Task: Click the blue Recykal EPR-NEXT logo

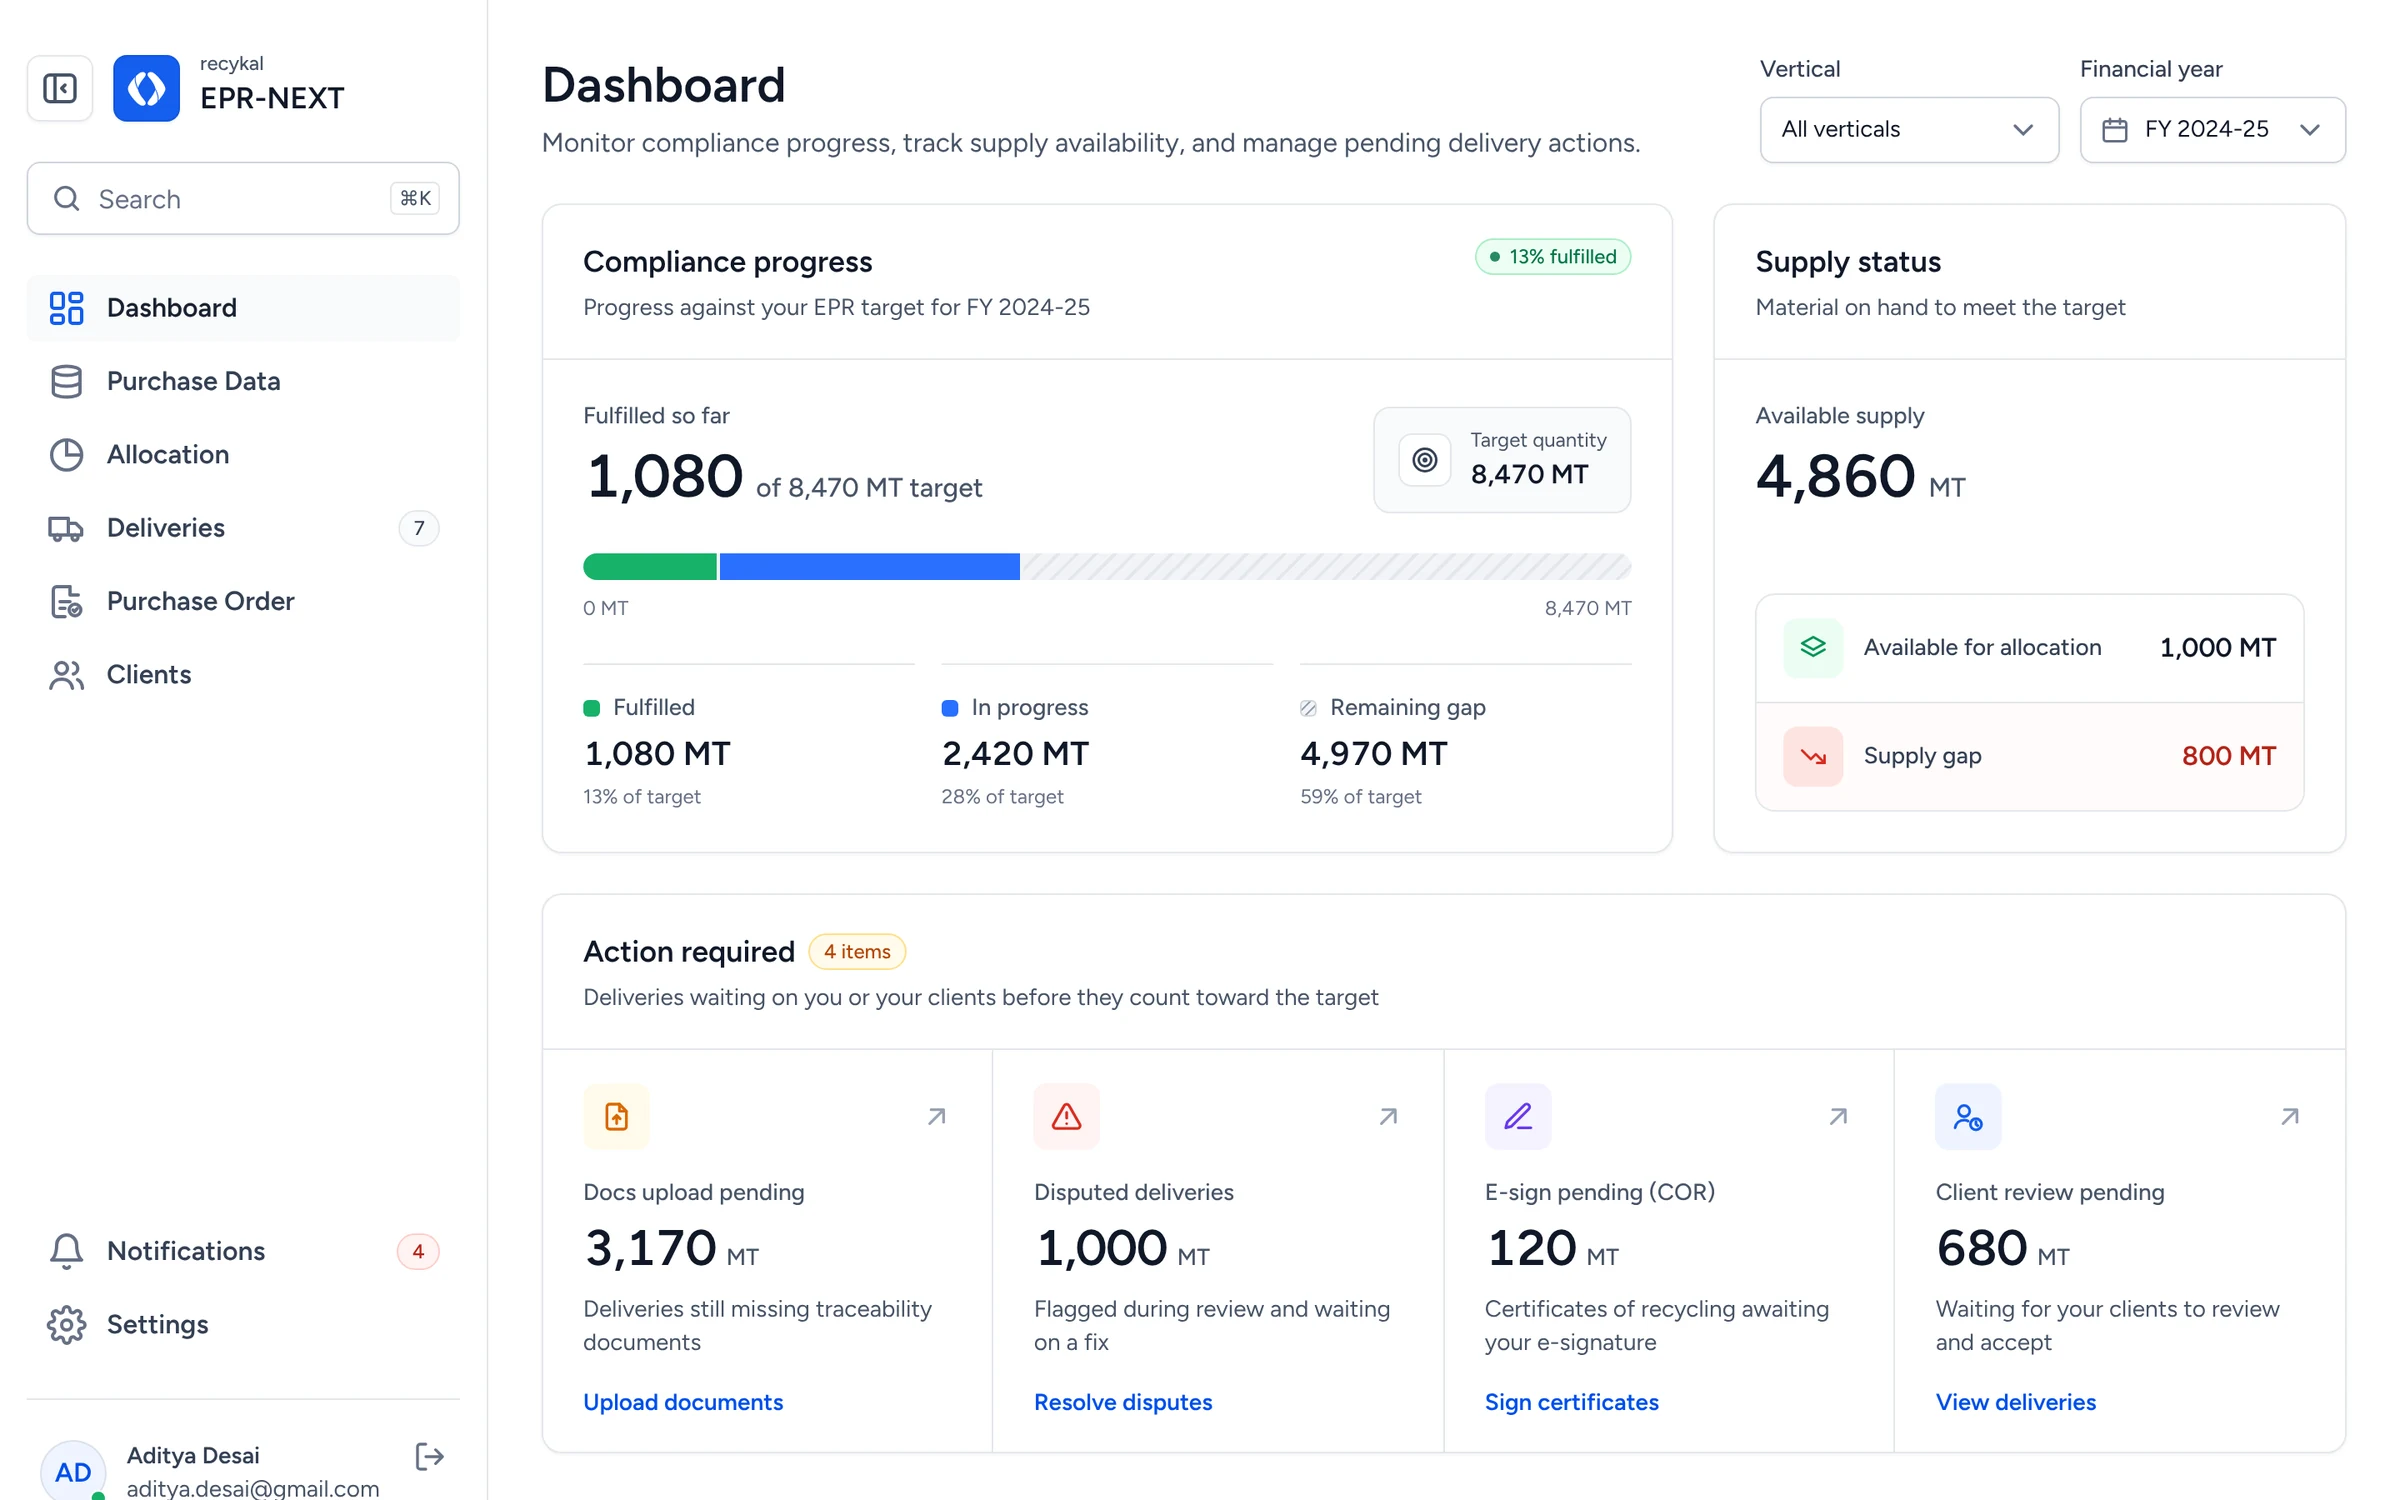Action: (x=146, y=88)
